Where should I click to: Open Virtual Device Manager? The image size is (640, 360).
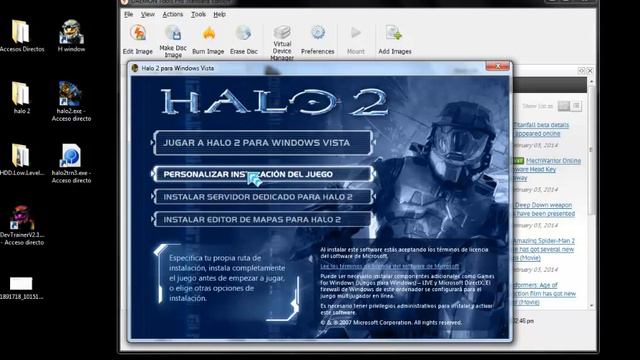point(282,42)
